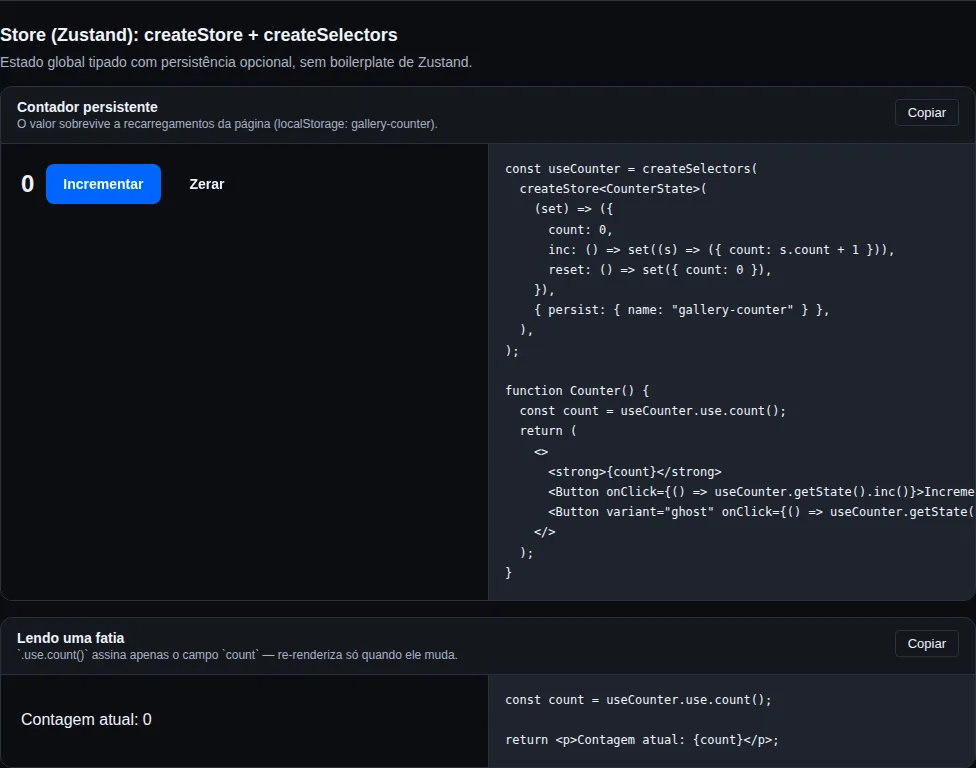Click the "Contador persistente" card title
Screen dimensions: 976x768
pyautogui.click(x=87, y=107)
